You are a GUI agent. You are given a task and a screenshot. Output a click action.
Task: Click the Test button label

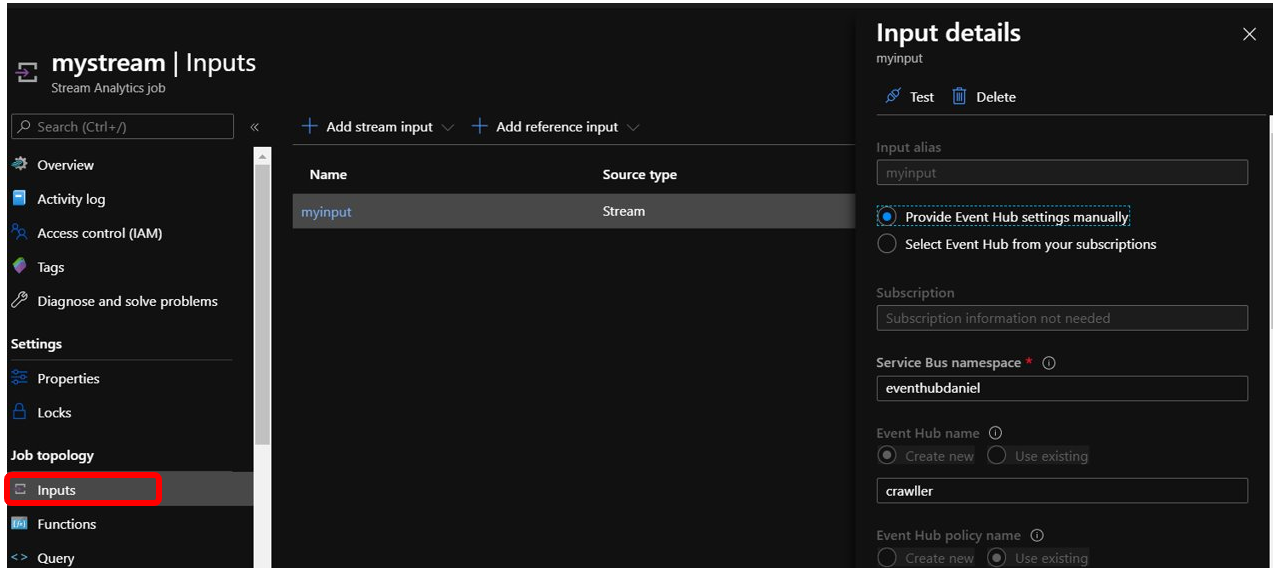(x=922, y=97)
